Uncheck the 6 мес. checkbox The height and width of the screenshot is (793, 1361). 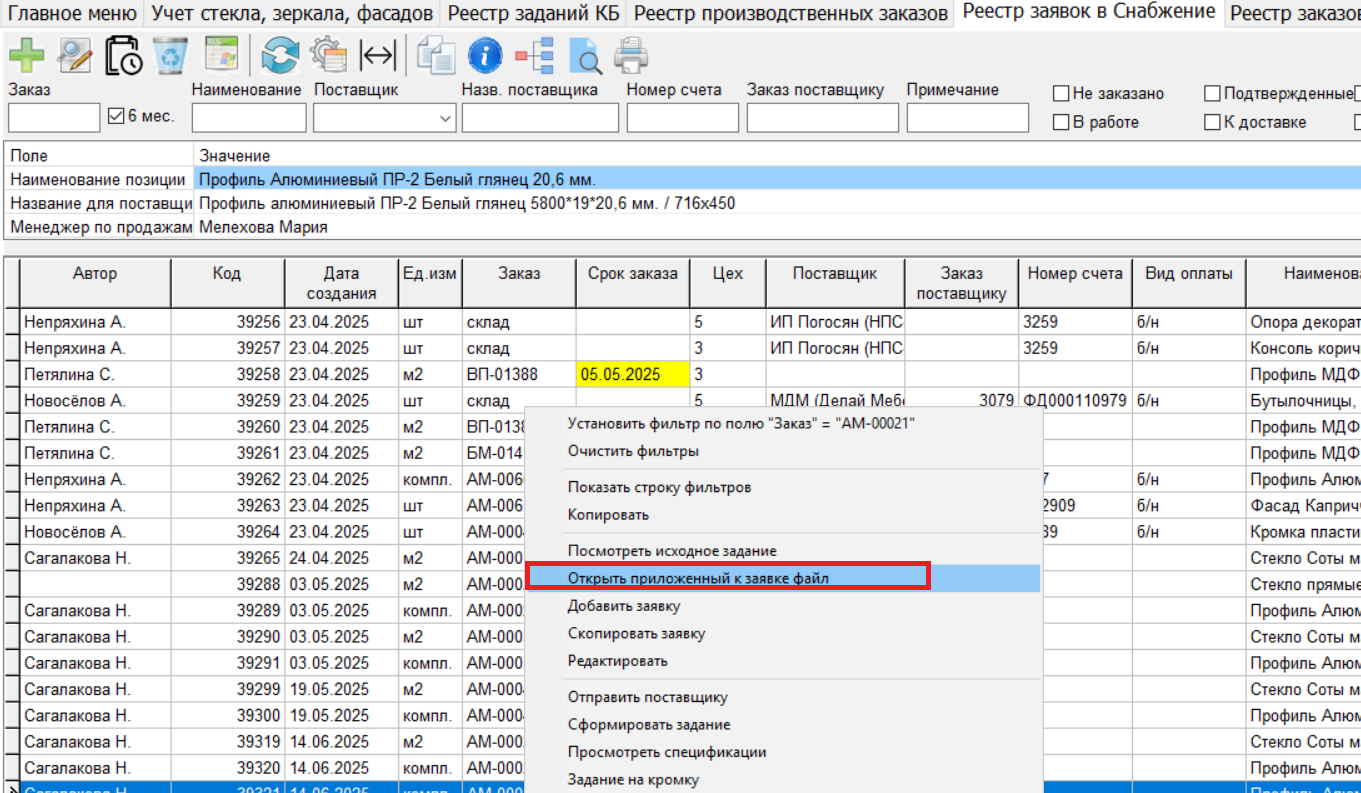pos(115,116)
